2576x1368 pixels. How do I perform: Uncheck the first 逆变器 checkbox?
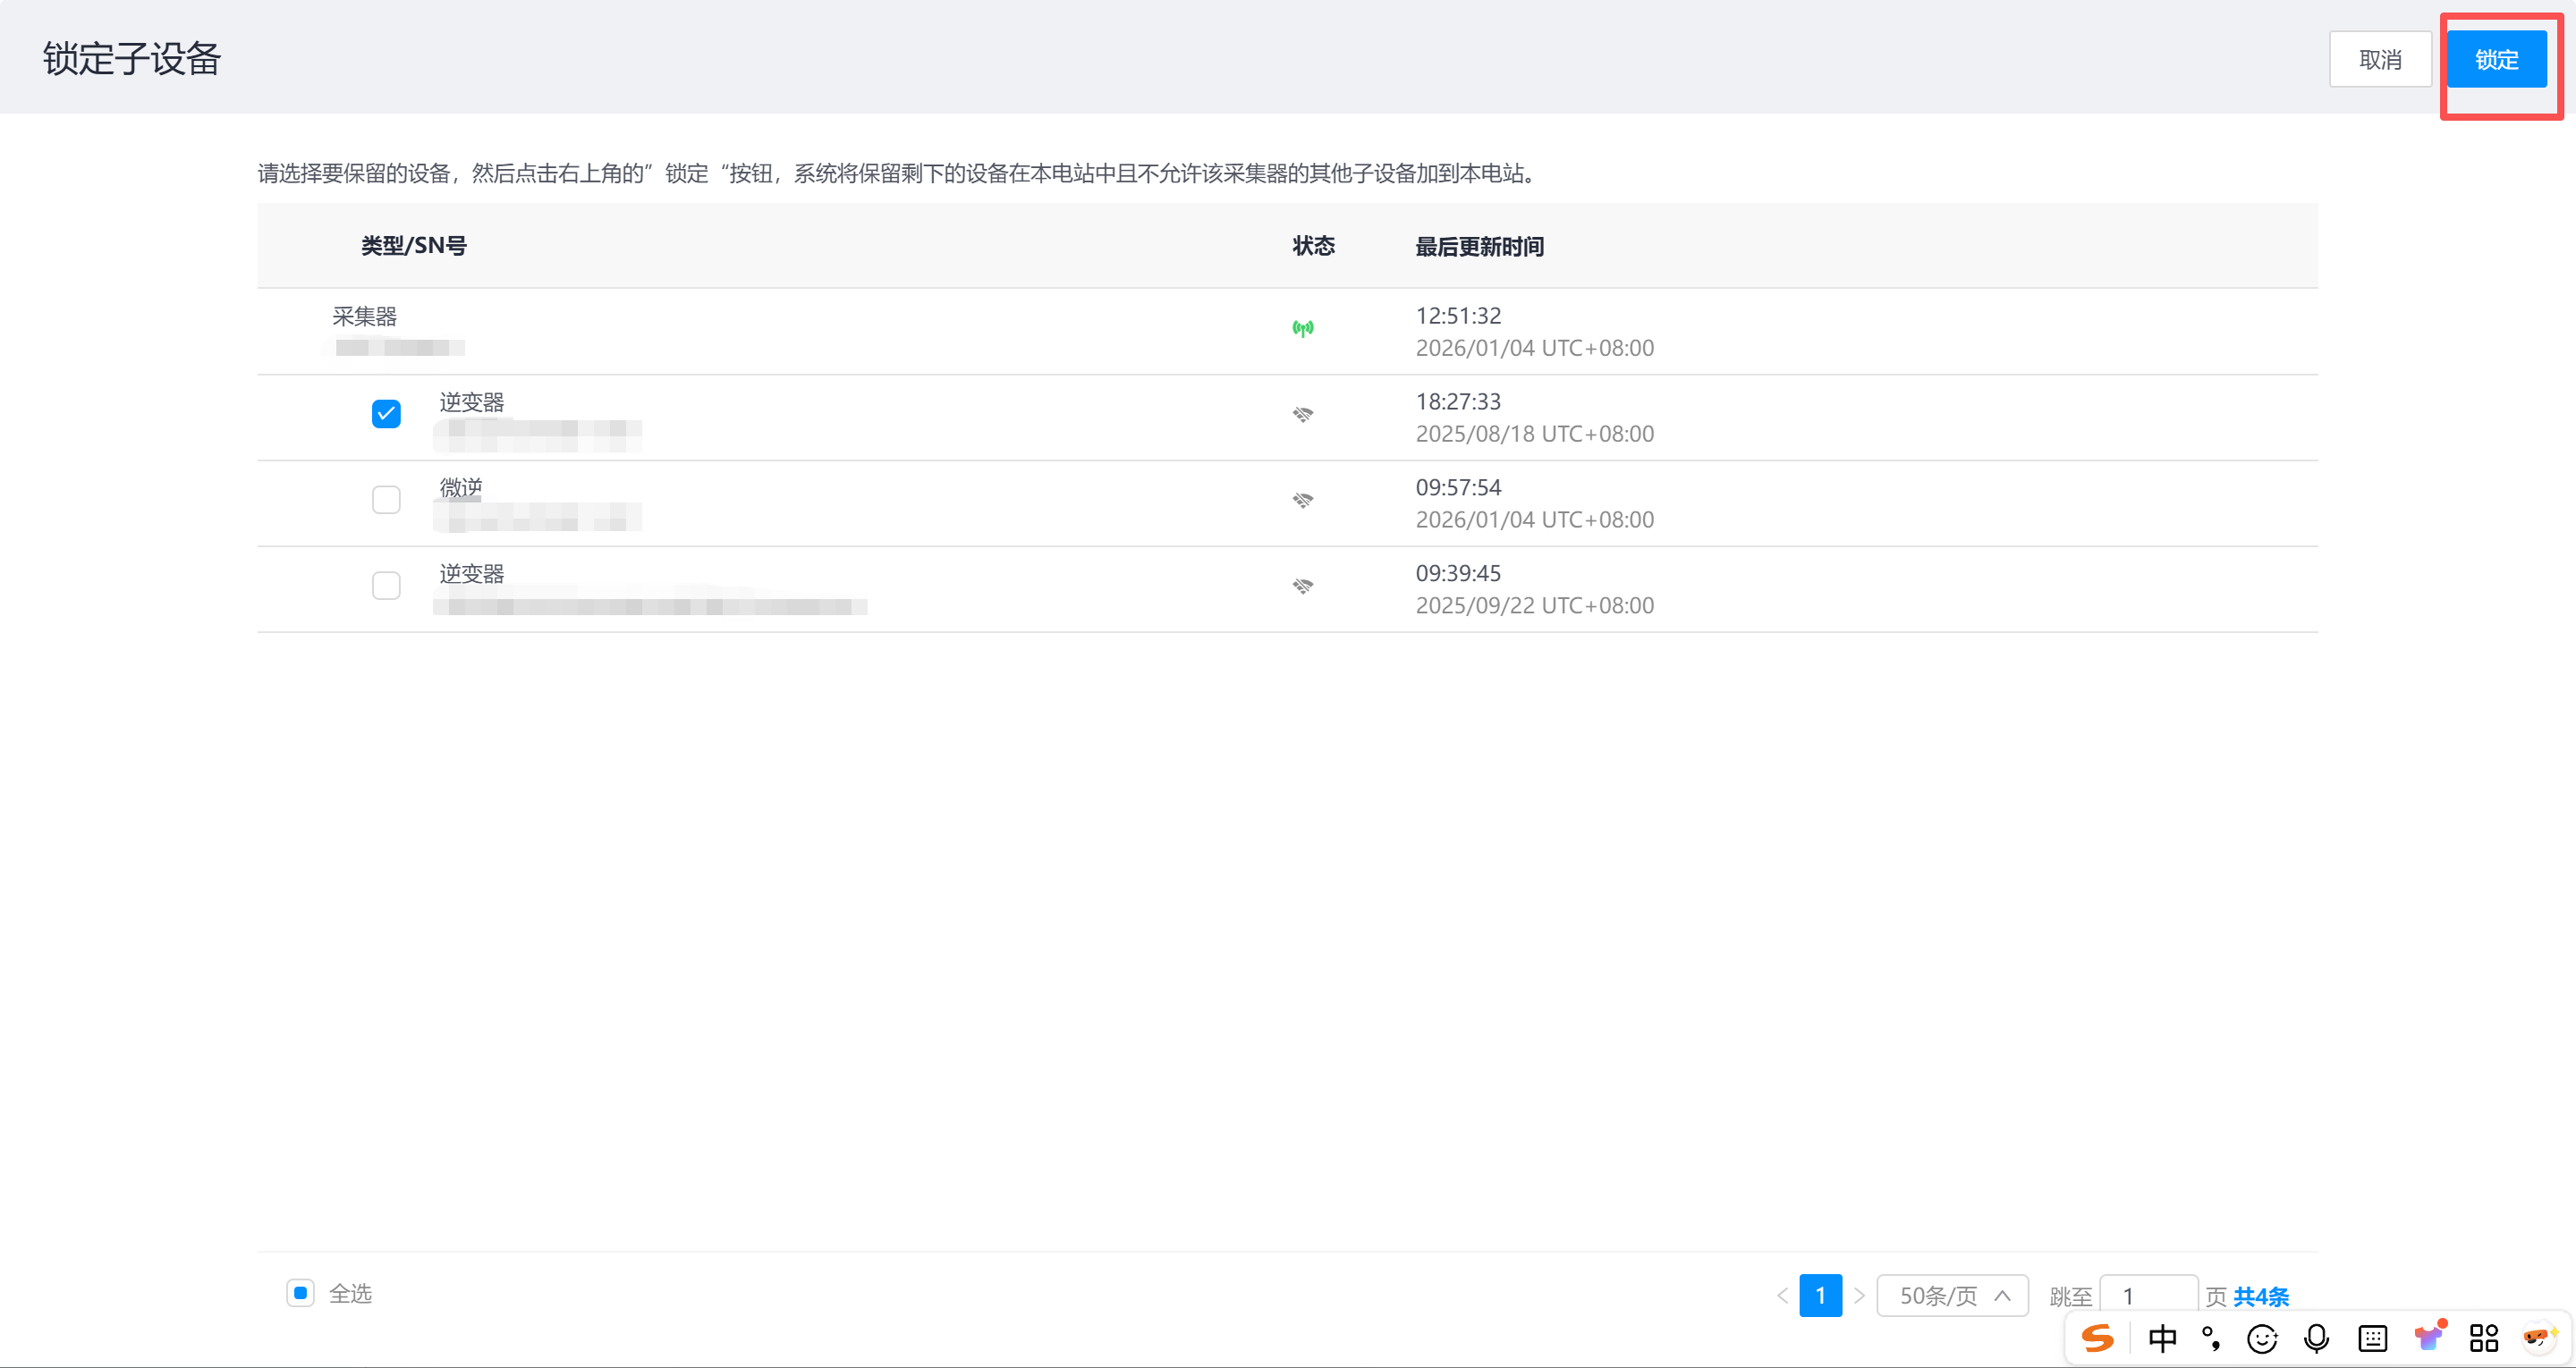[386, 413]
